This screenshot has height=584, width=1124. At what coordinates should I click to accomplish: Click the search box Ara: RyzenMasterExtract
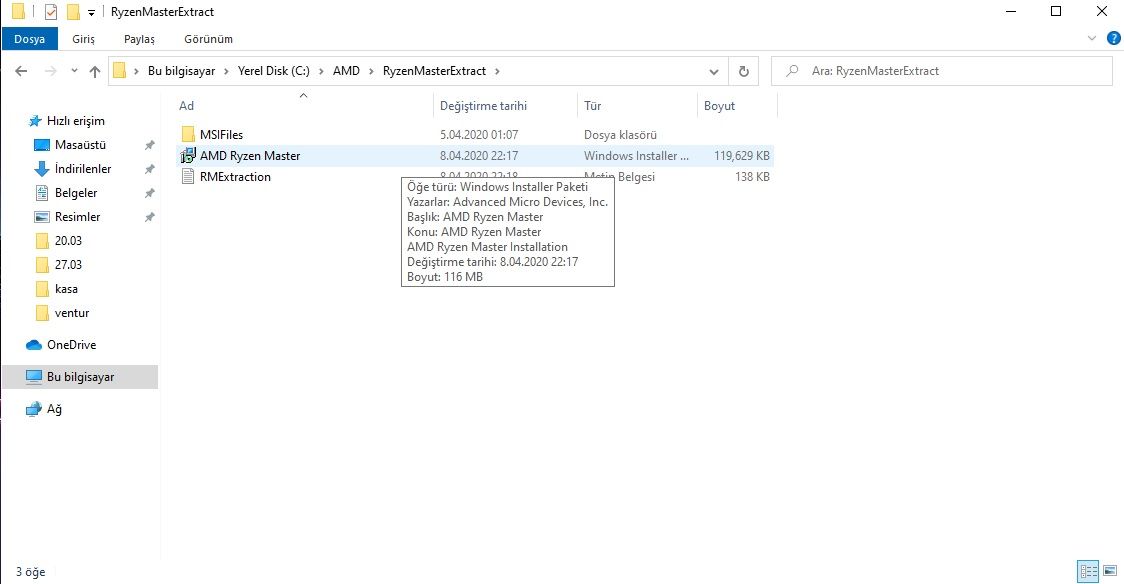[942, 71]
